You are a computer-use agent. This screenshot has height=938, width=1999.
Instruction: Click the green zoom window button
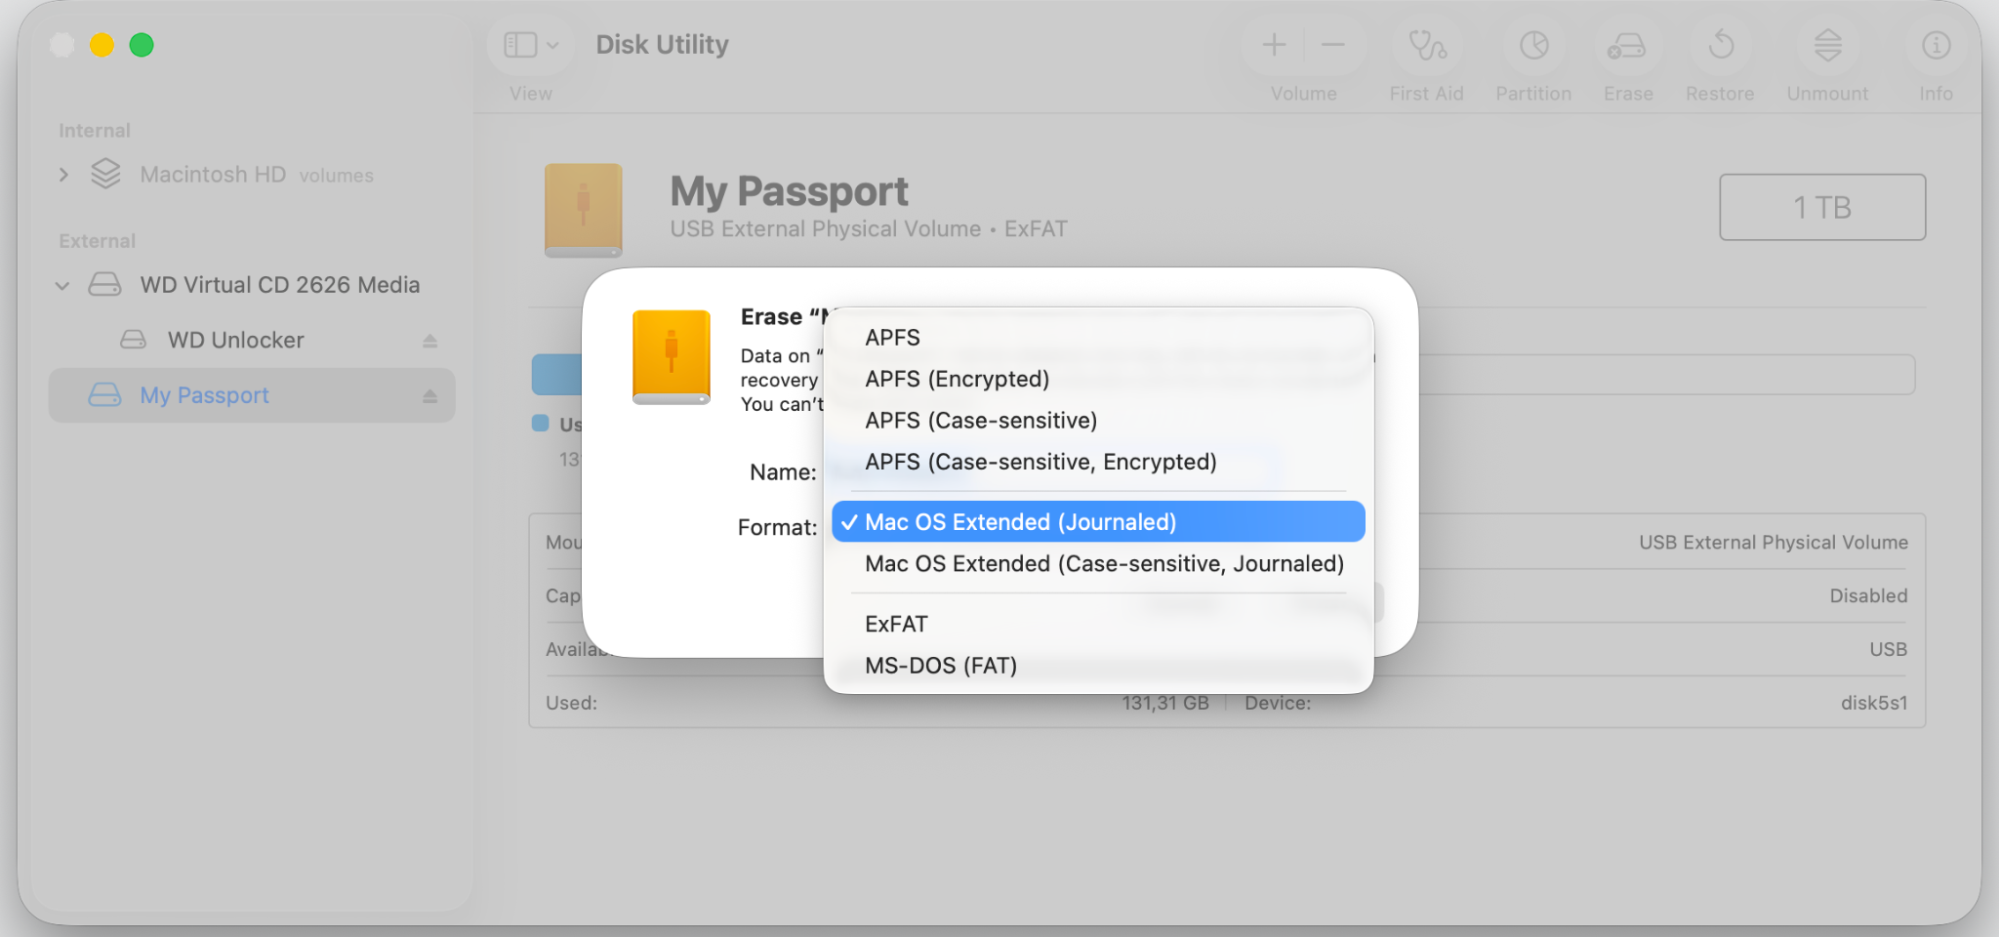[x=142, y=45]
